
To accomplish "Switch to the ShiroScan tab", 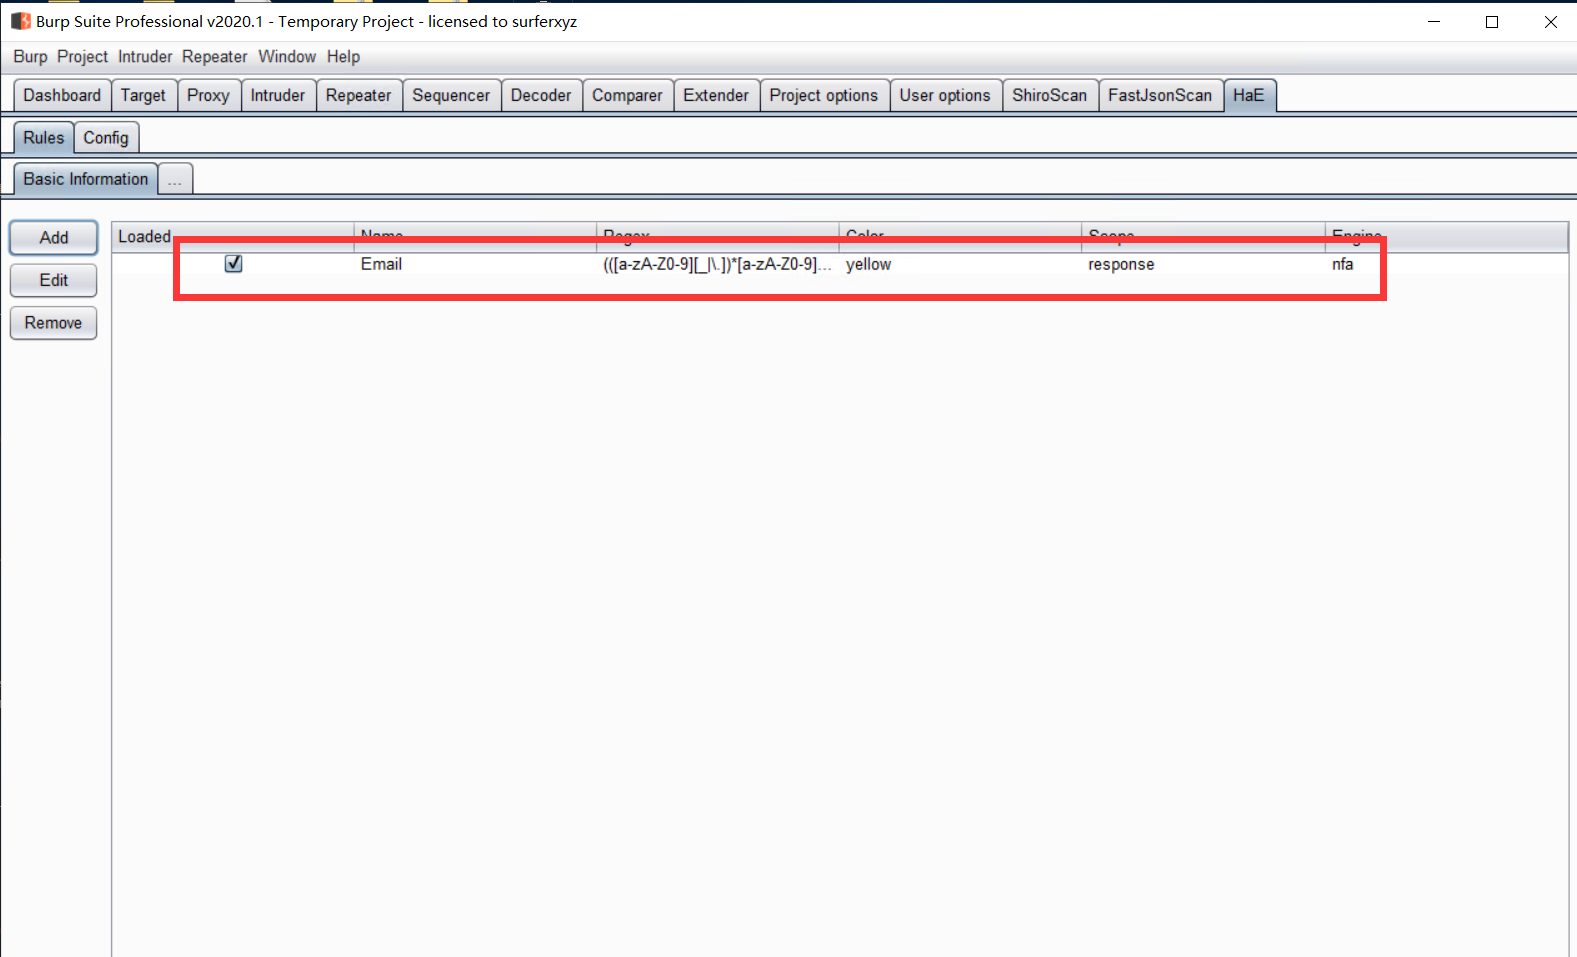I will point(1050,95).
